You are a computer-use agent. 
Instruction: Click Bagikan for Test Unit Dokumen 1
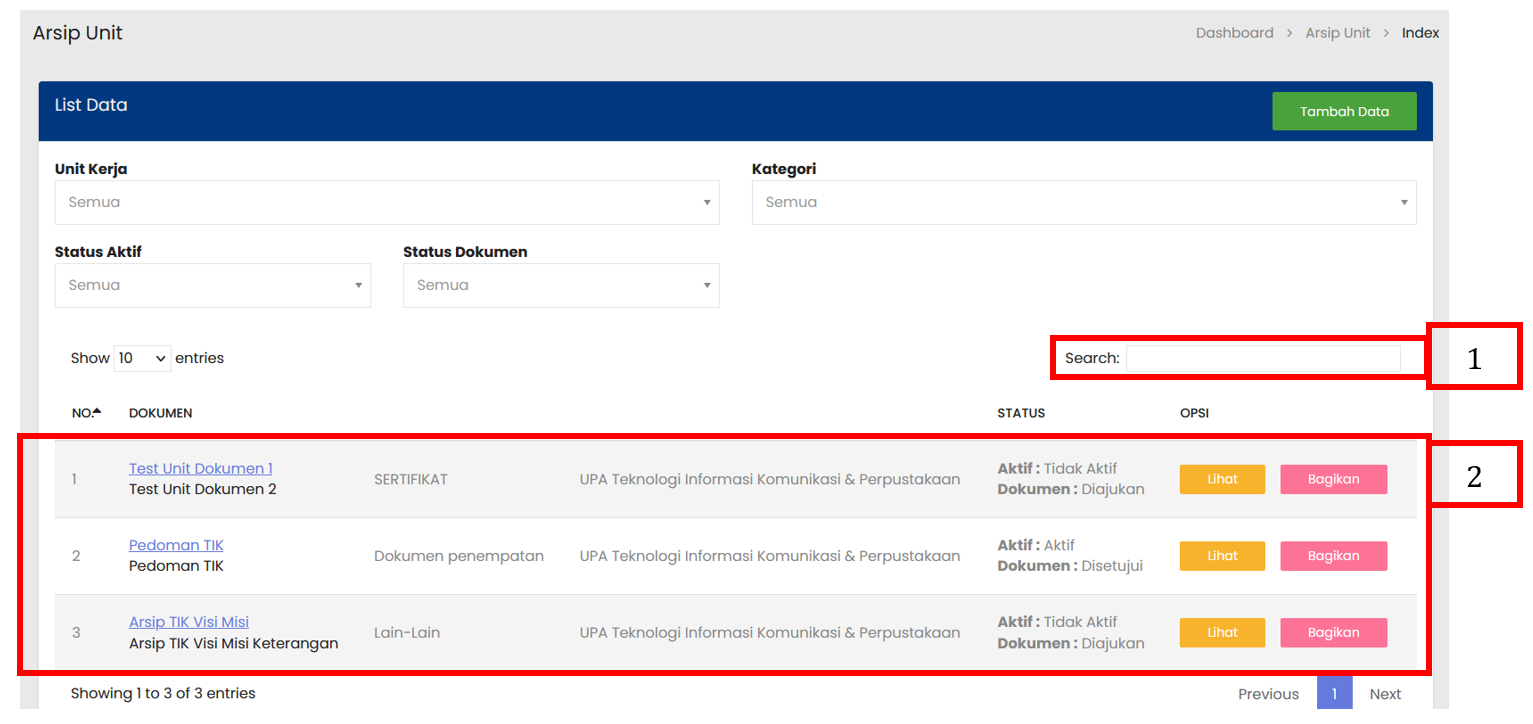[x=1333, y=479]
